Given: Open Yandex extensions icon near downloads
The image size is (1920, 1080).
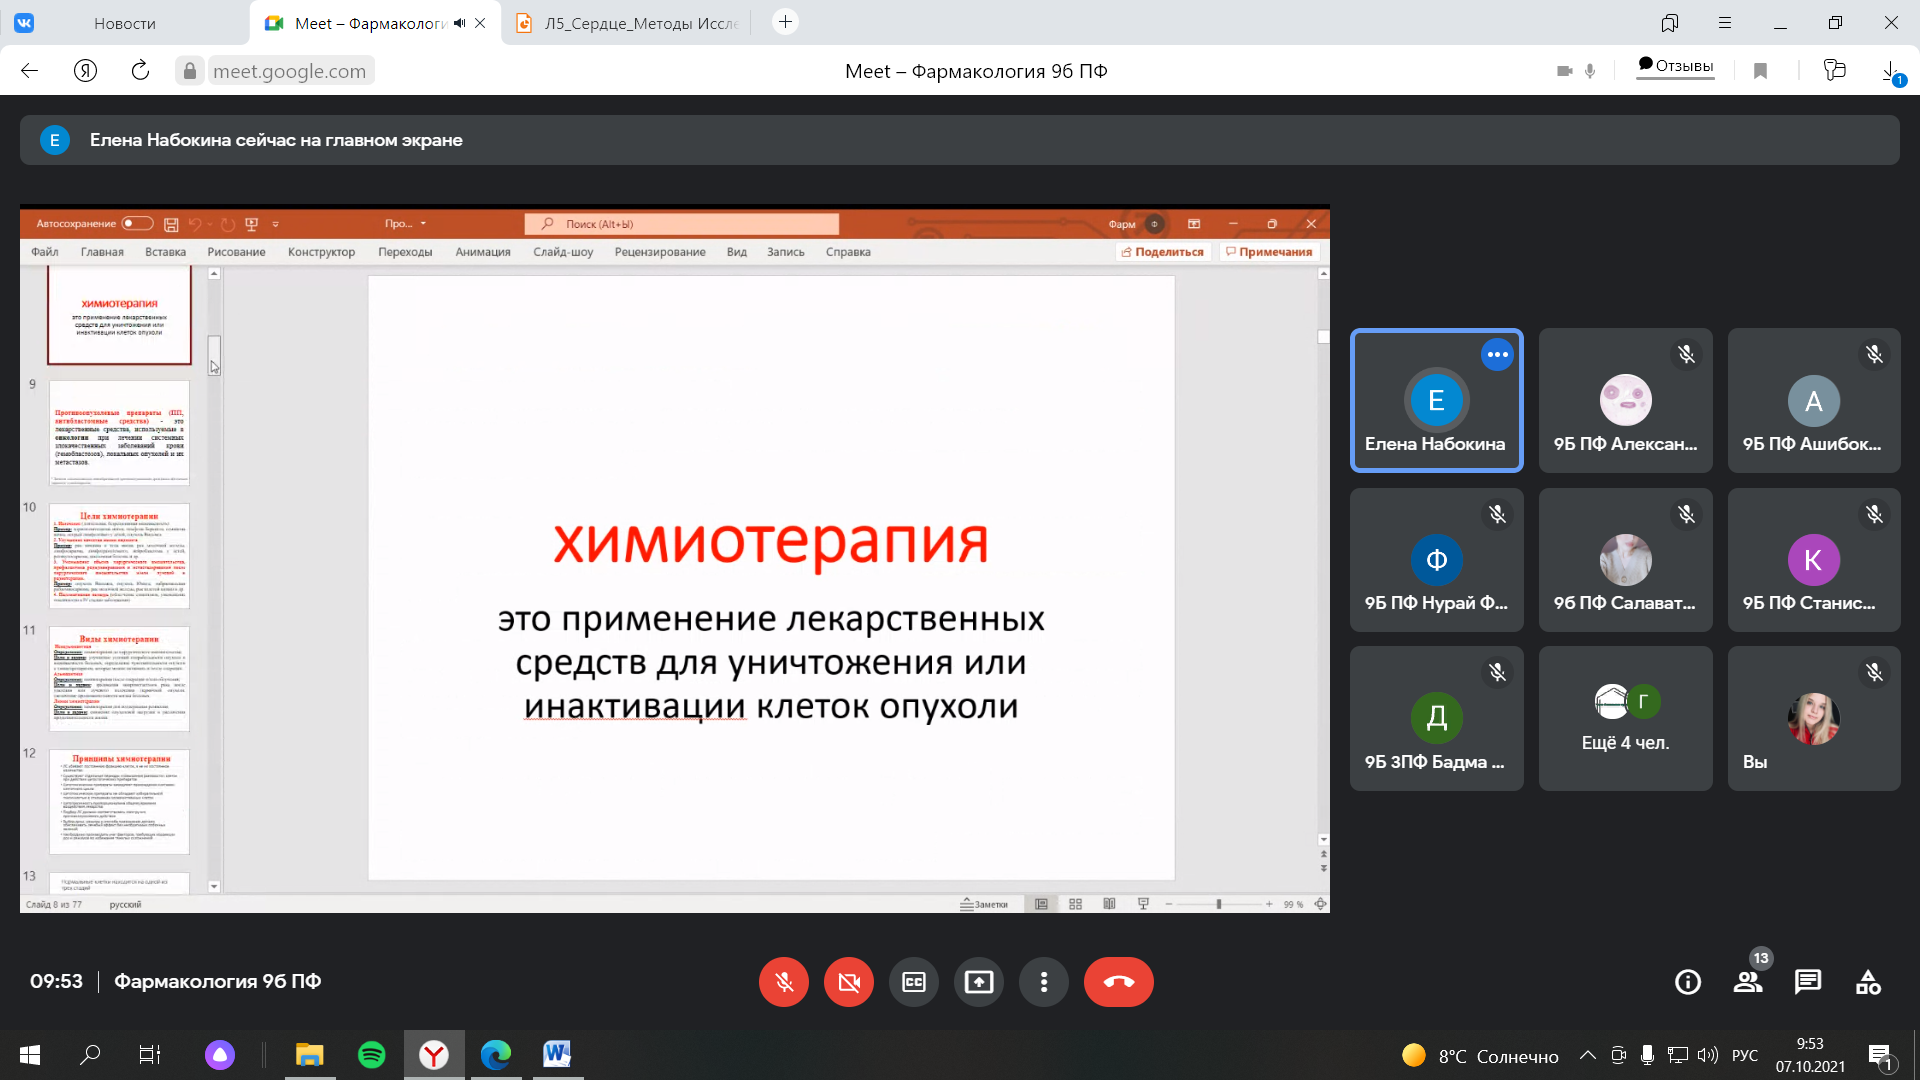Looking at the screenshot, I should [1834, 70].
